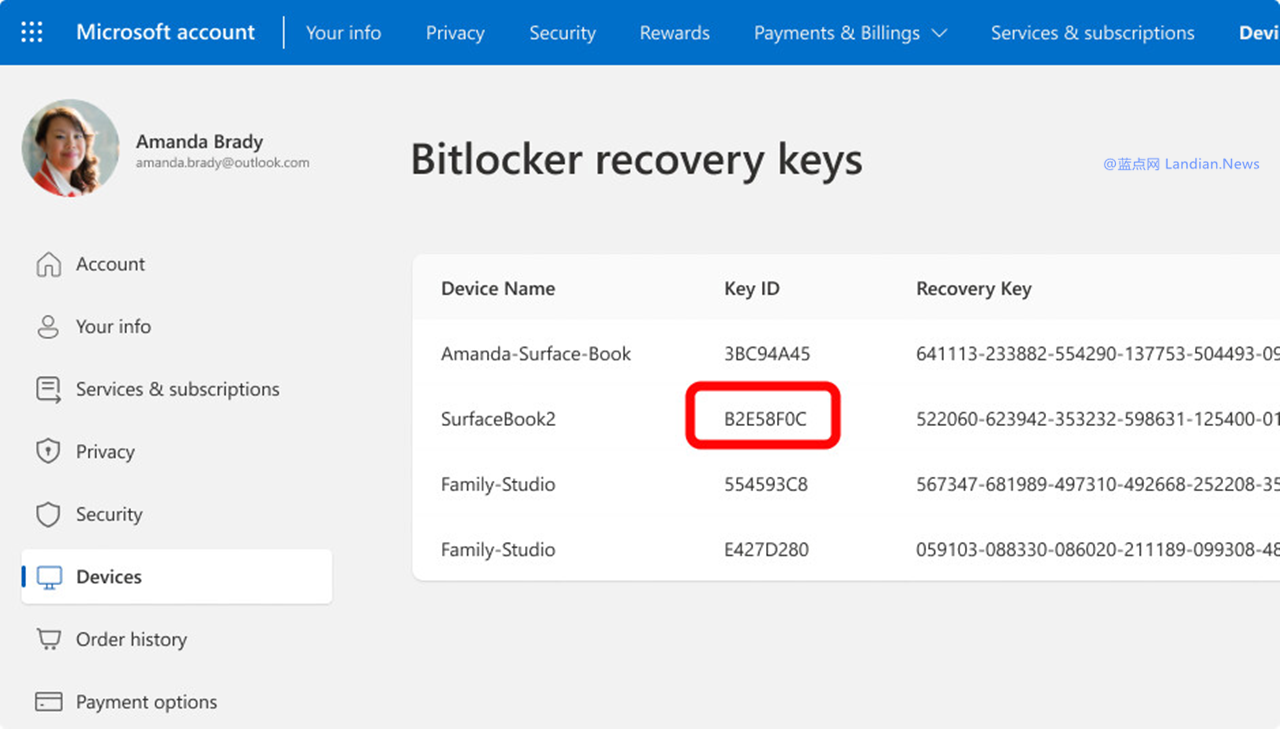This screenshot has width=1280, height=729.
Task: Click Amanda Brady's profile photo
Action: [70, 148]
